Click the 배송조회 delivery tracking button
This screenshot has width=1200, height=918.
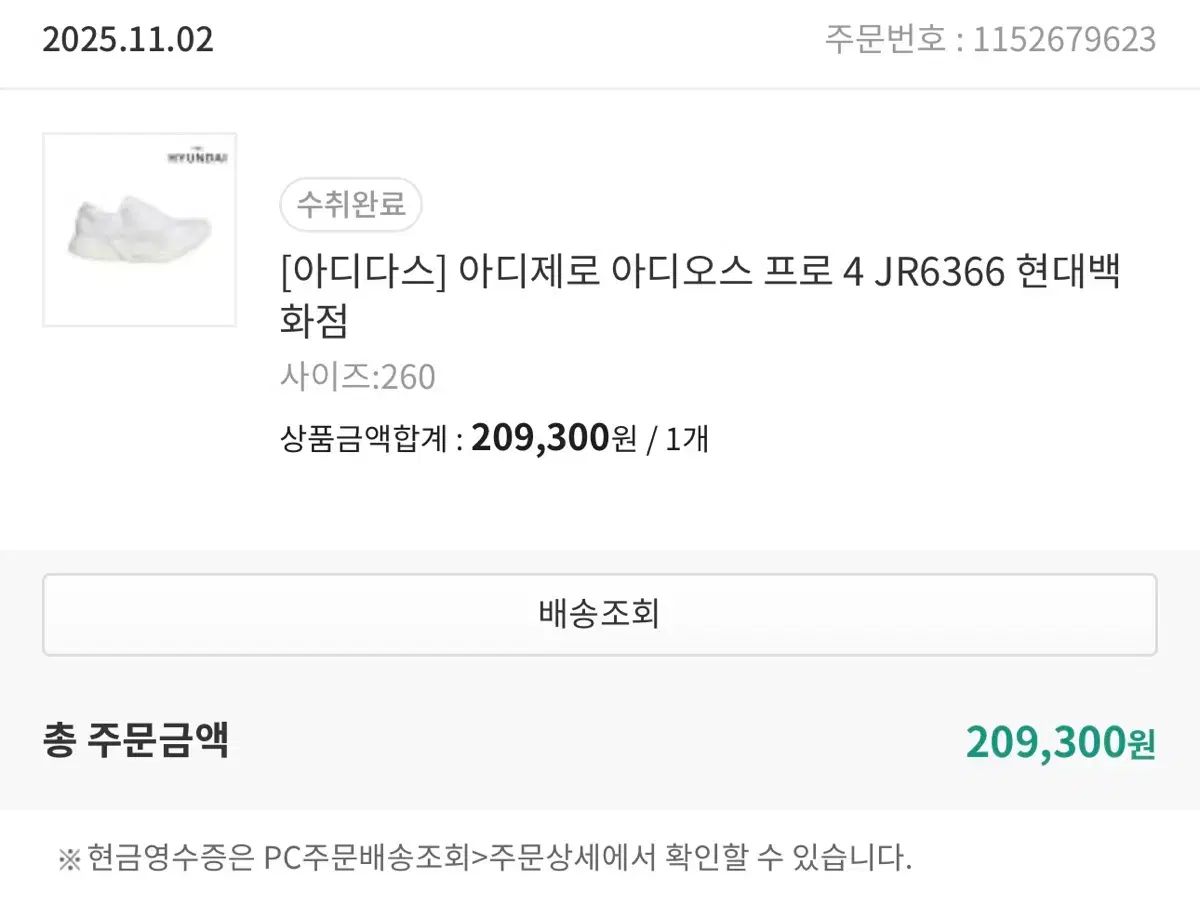coord(599,614)
